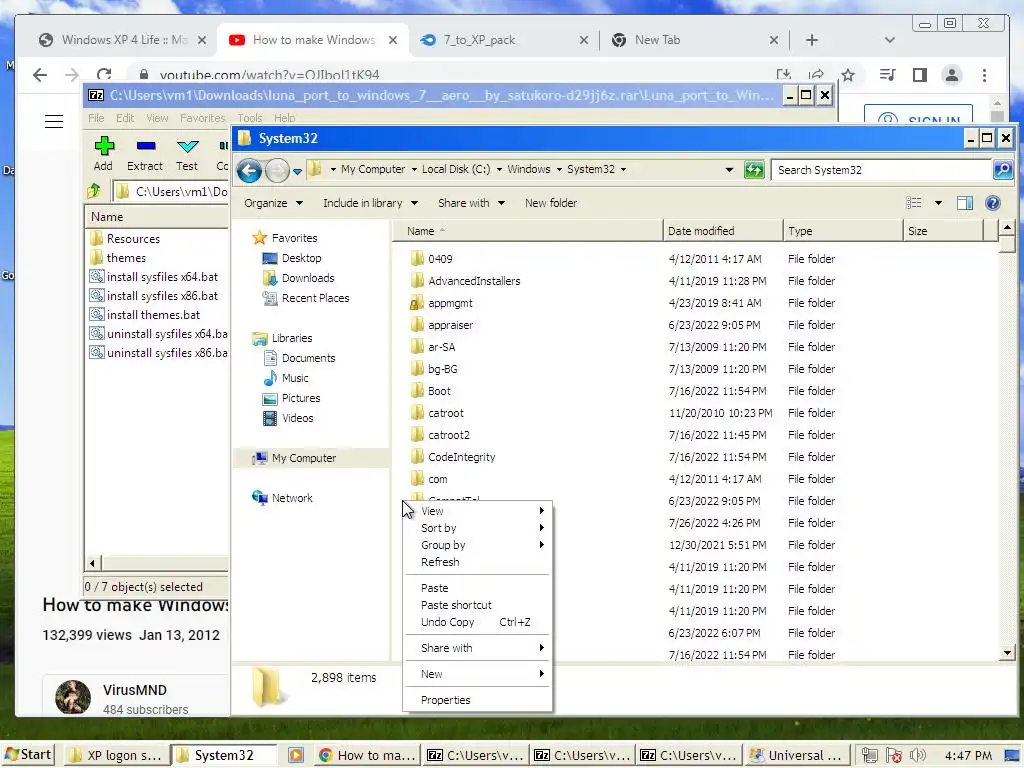The height and width of the screenshot is (768, 1024).
Task: Open Chrome's three-dot menu
Action: pyautogui.click(x=984, y=75)
